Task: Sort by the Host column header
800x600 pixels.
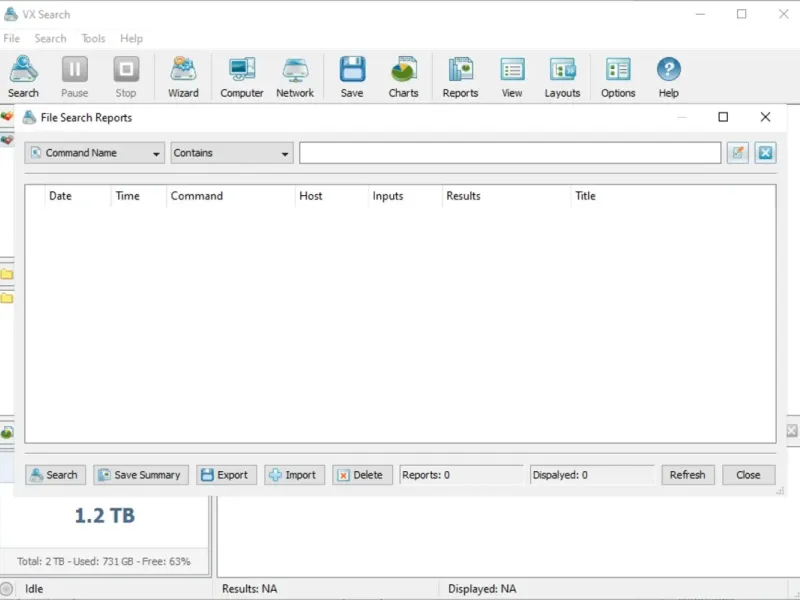Action: click(x=332, y=196)
